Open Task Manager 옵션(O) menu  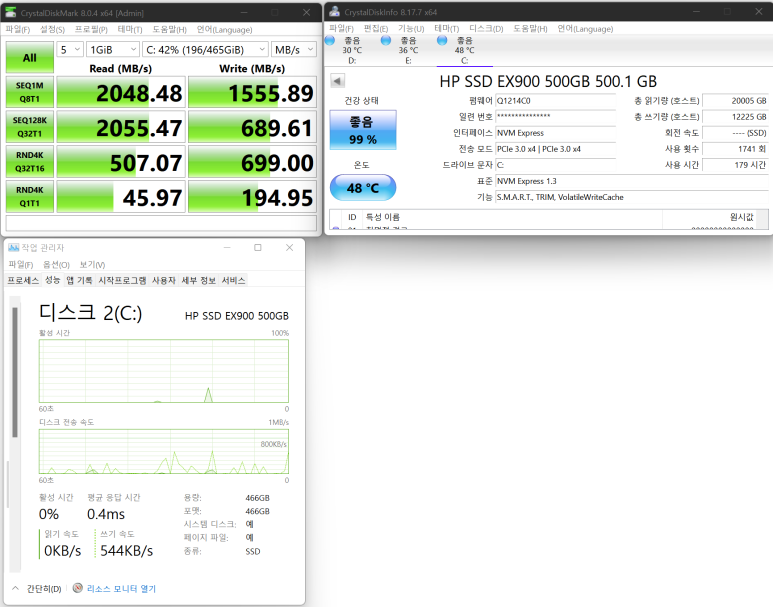pyautogui.click(x=56, y=265)
